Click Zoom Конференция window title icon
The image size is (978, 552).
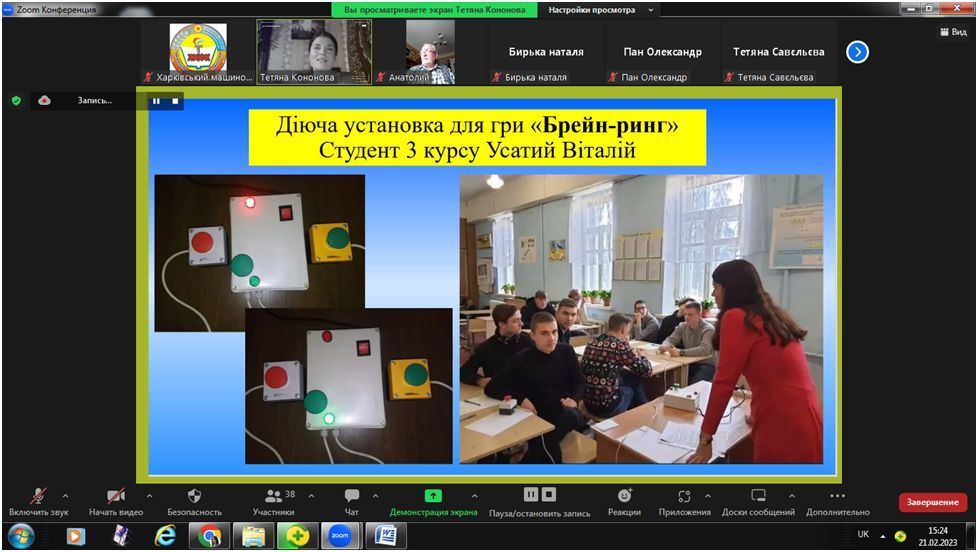pyautogui.click(x=8, y=9)
